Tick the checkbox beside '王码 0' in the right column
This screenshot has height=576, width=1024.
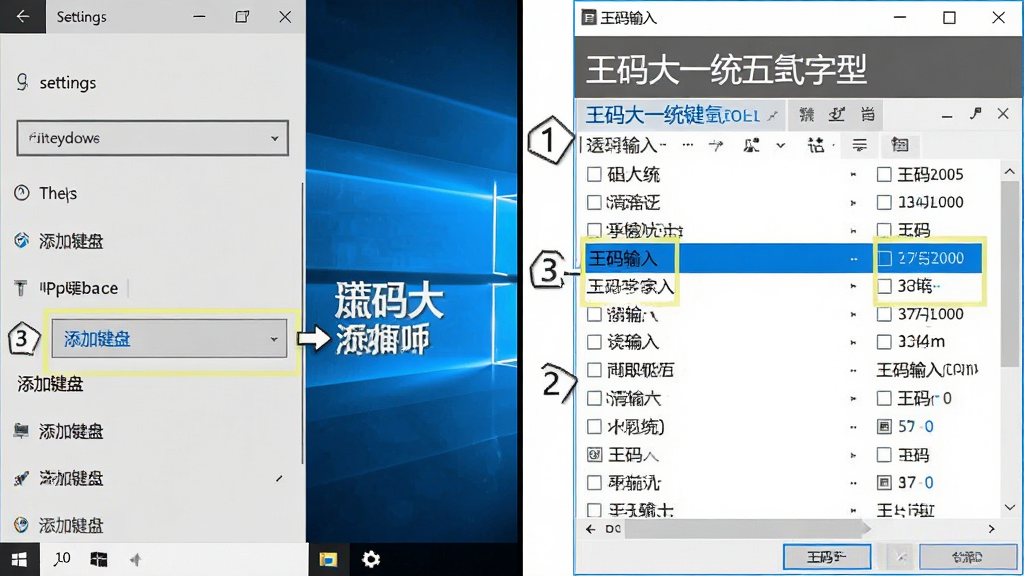tap(884, 398)
